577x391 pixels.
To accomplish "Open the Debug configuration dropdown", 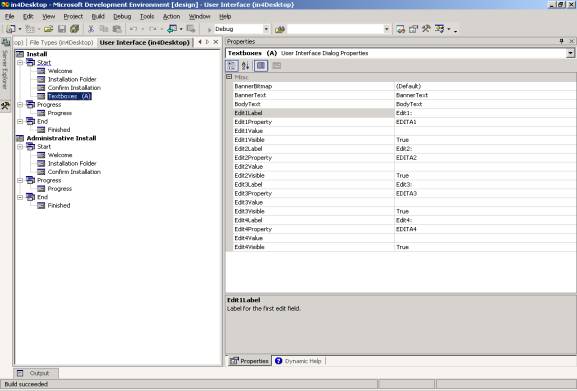I will pos(266,29).
